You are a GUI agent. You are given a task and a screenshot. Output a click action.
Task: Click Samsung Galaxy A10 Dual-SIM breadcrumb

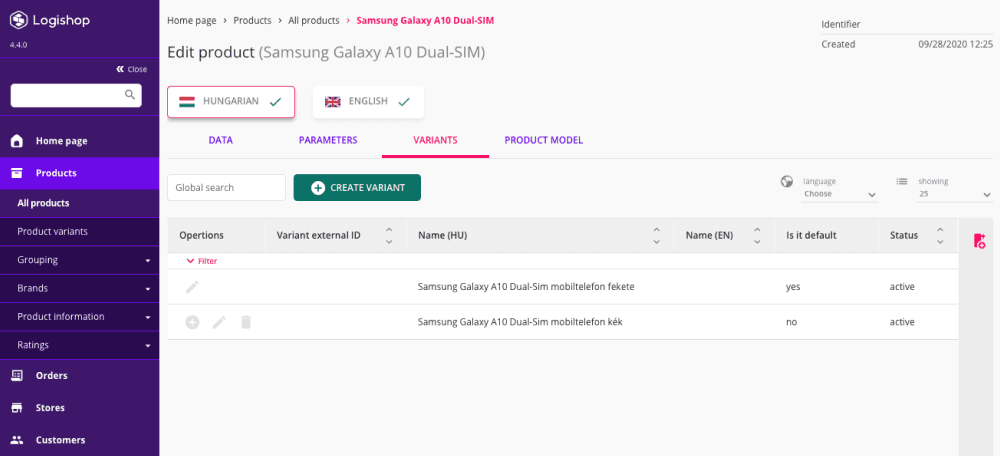point(425,20)
